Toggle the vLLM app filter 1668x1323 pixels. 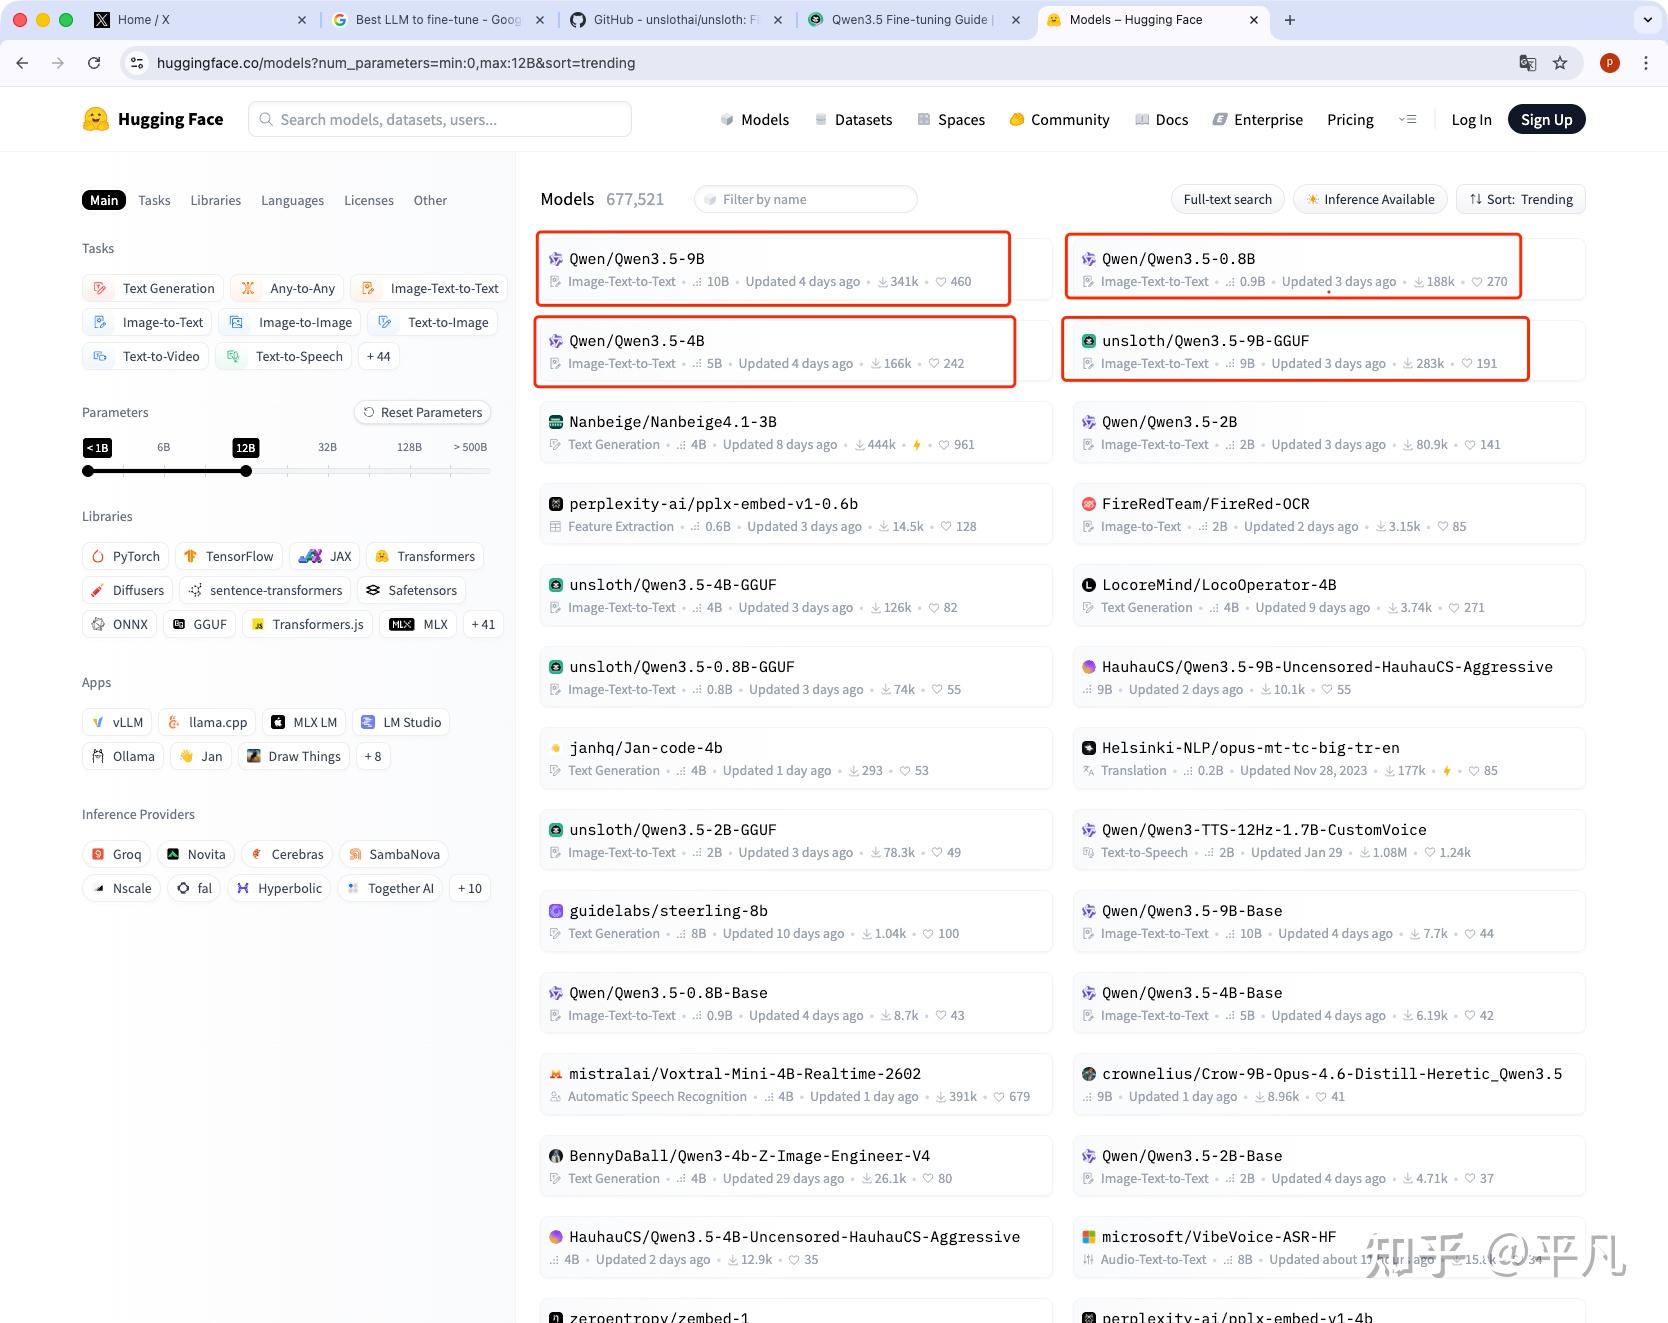(118, 722)
